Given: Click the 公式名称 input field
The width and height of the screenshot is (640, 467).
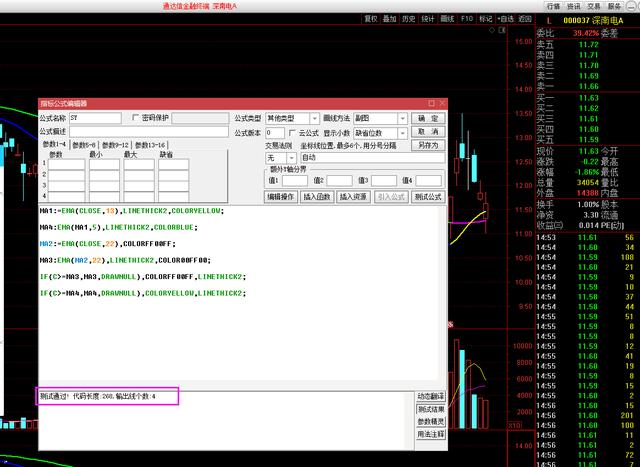Looking at the screenshot, I should [95, 118].
